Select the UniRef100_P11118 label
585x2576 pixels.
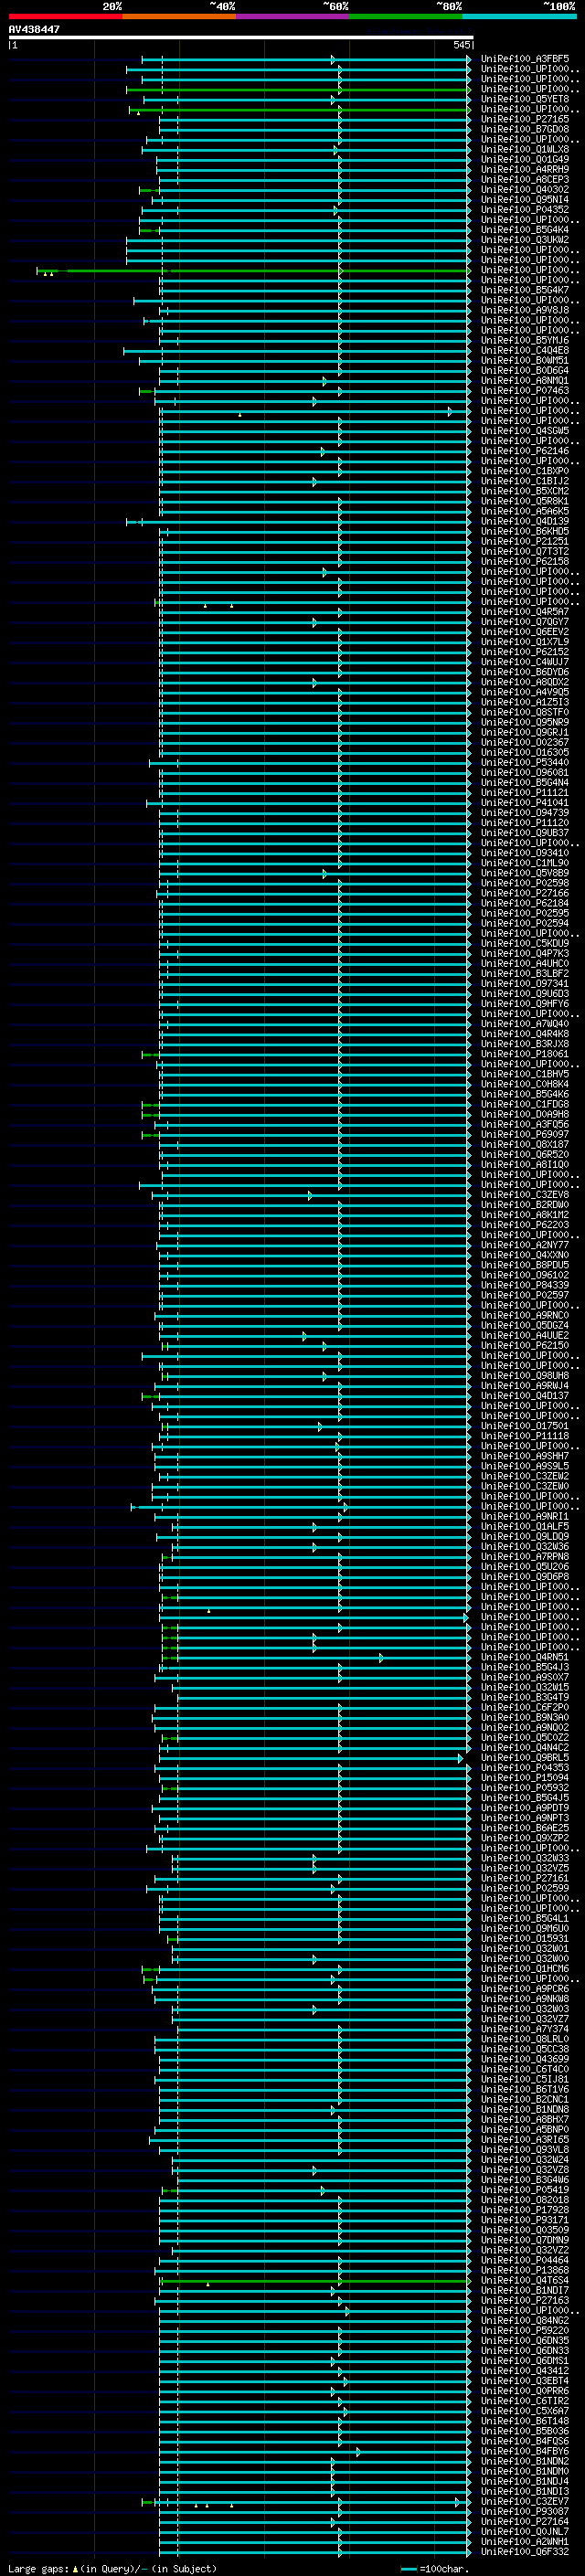point(525,1436)
